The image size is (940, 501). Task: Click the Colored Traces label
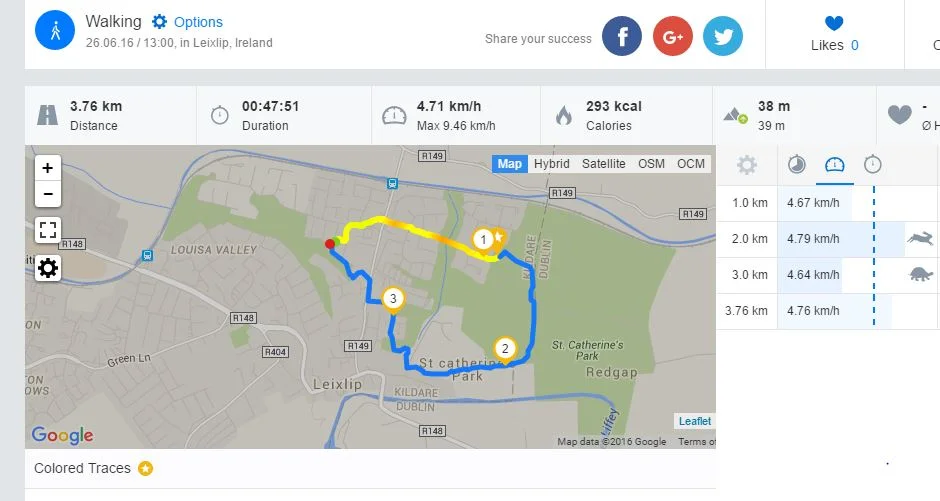(82, 468)
